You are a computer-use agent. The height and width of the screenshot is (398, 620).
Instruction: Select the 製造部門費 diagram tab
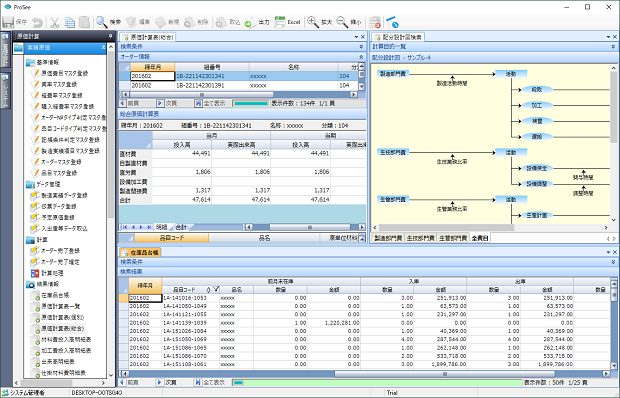pos(388,238)
